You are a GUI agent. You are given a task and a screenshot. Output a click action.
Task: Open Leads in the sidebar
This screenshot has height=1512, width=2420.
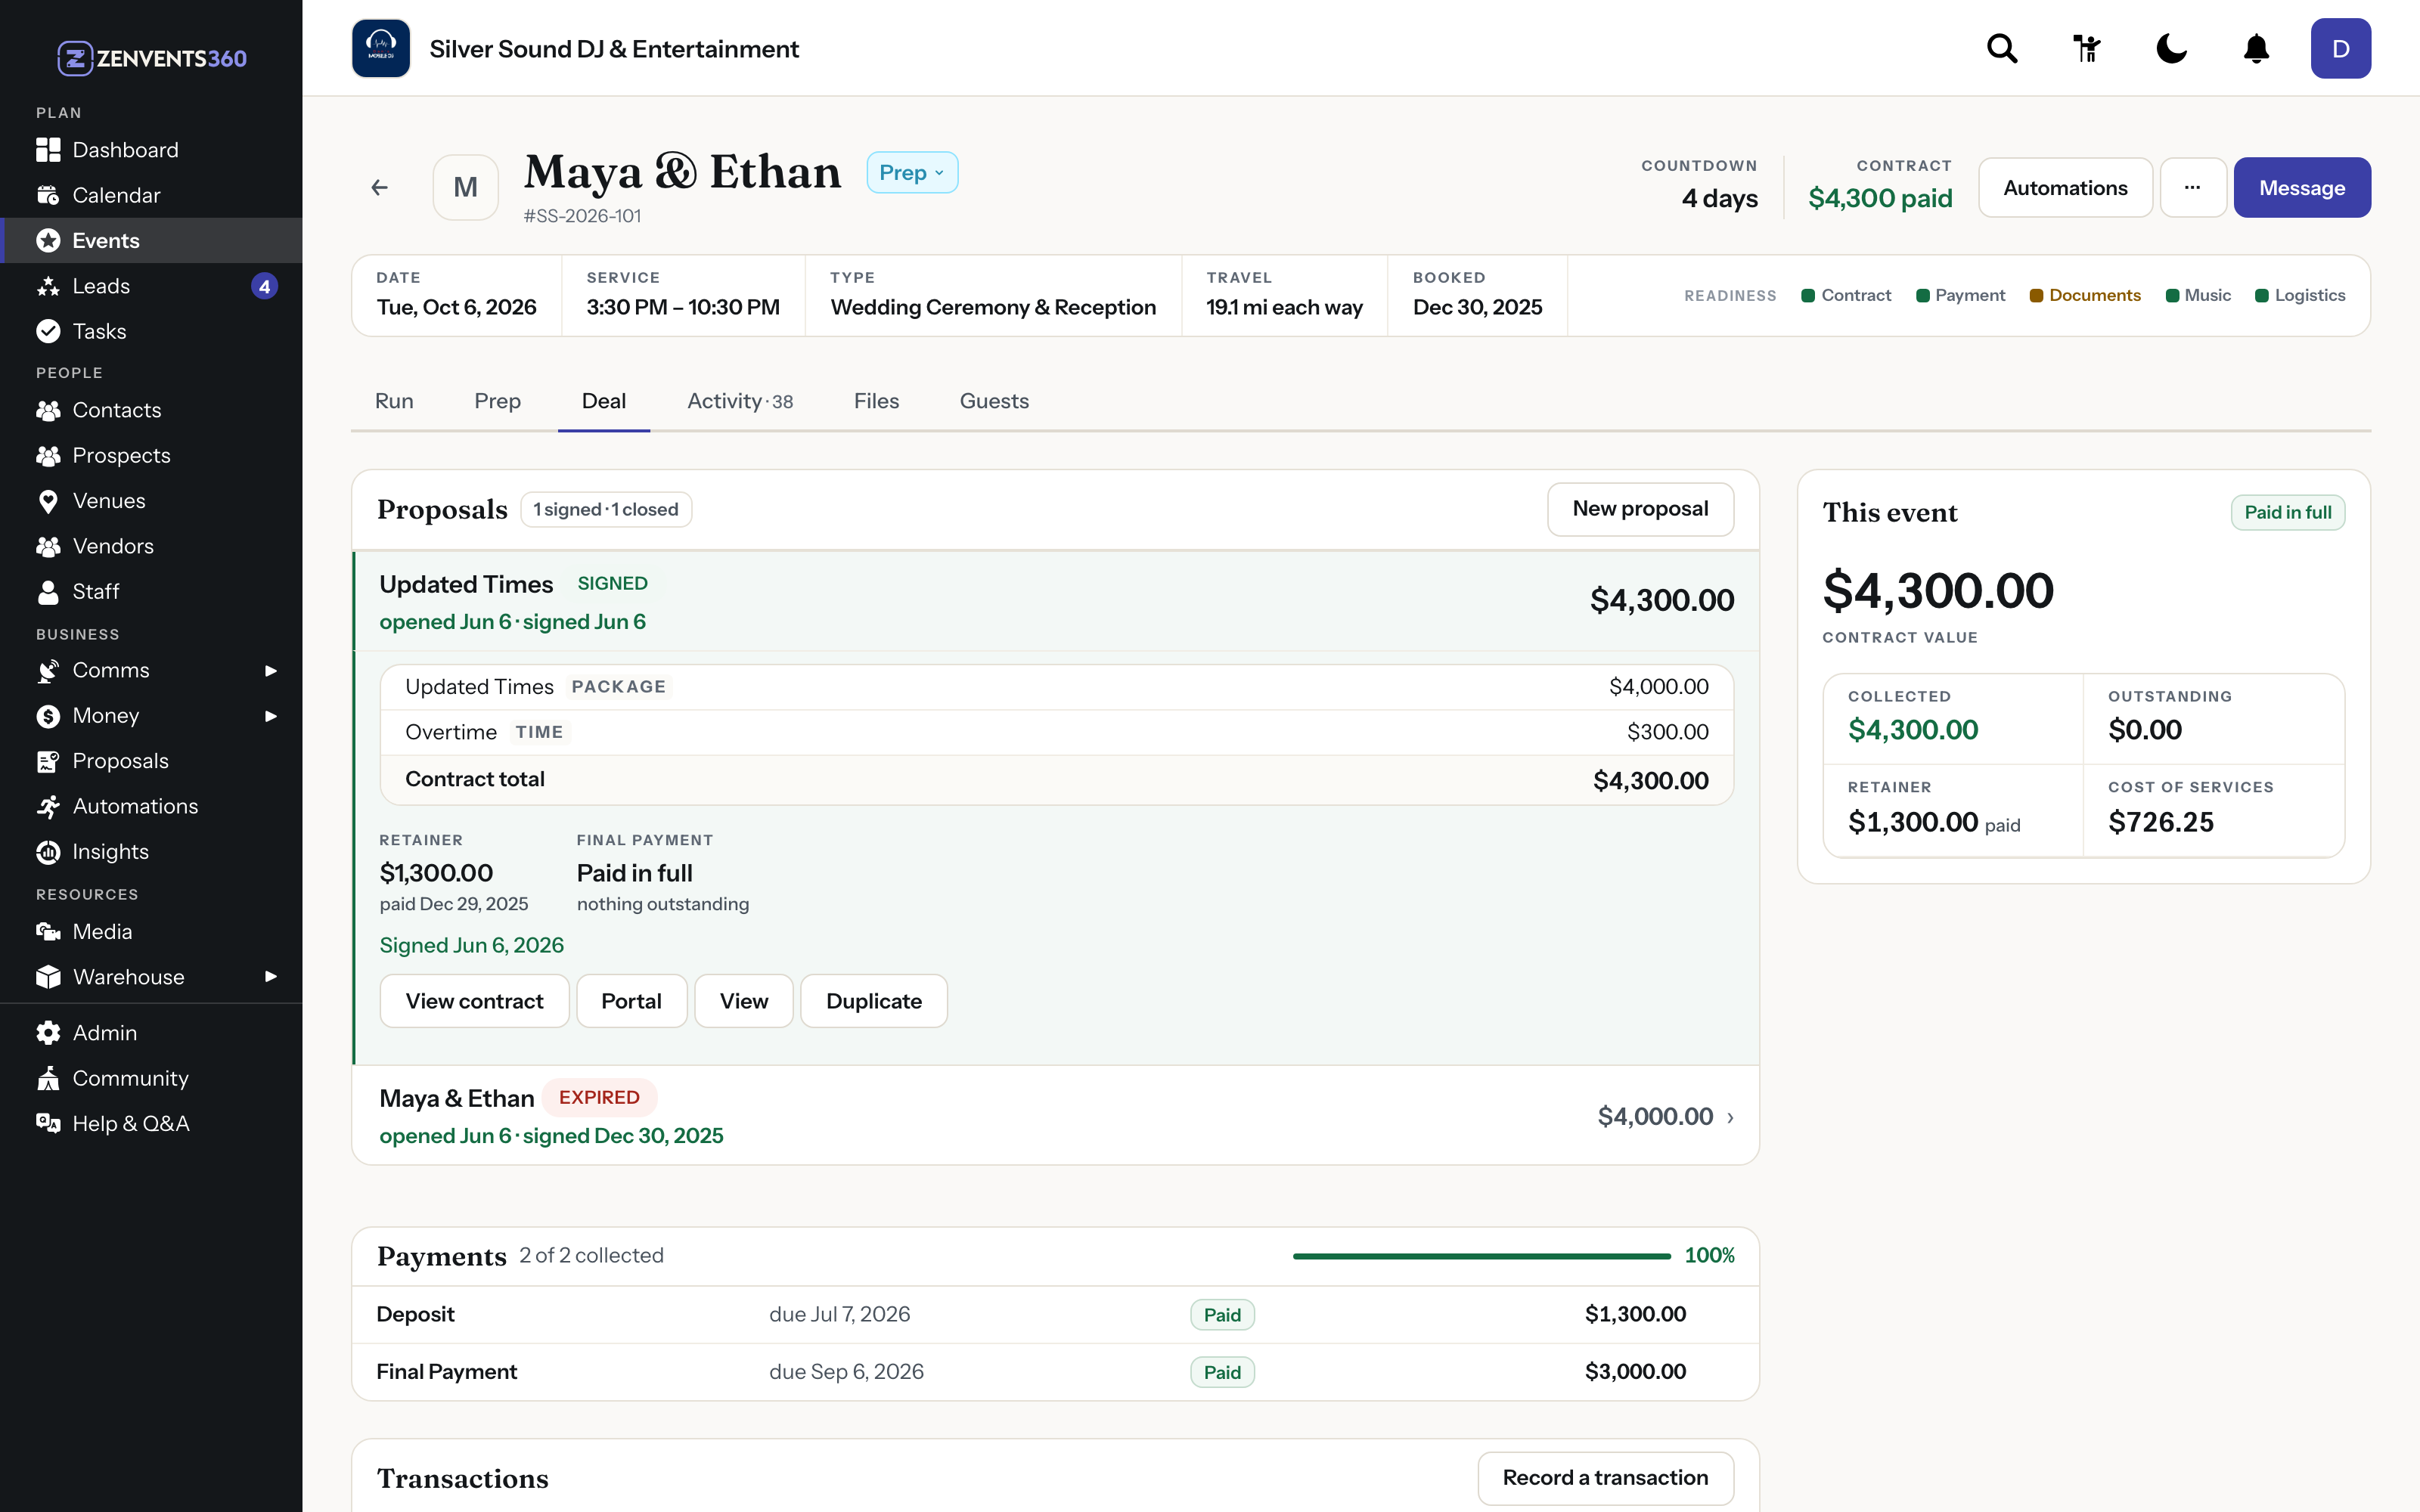(151, 286)
